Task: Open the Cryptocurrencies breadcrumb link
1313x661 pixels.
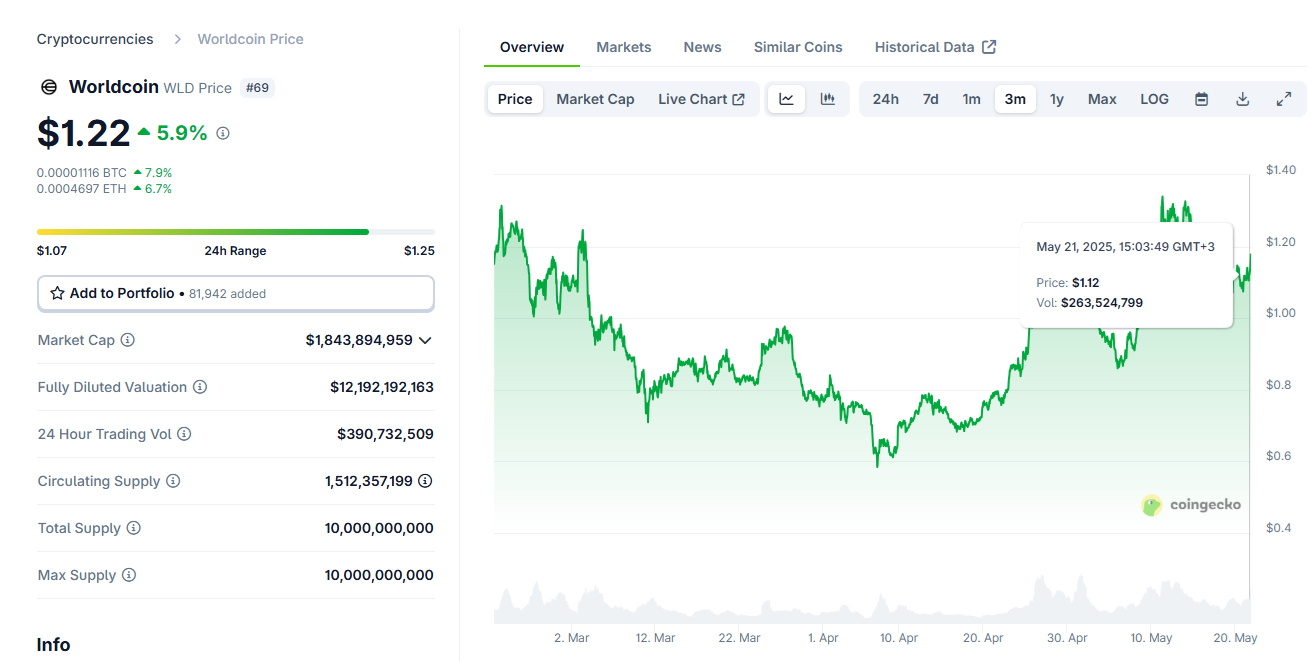Action: point(95,39)
